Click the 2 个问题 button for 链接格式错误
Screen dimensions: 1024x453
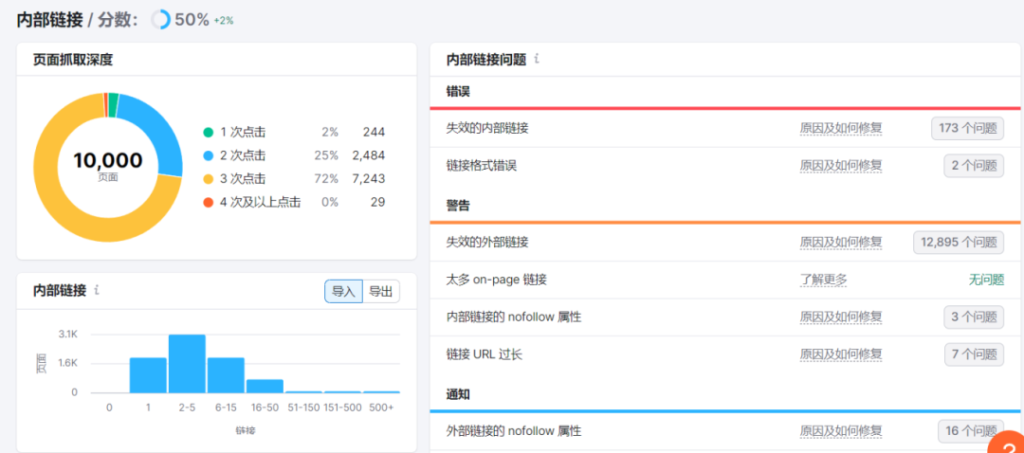click(x=973, y=165)
